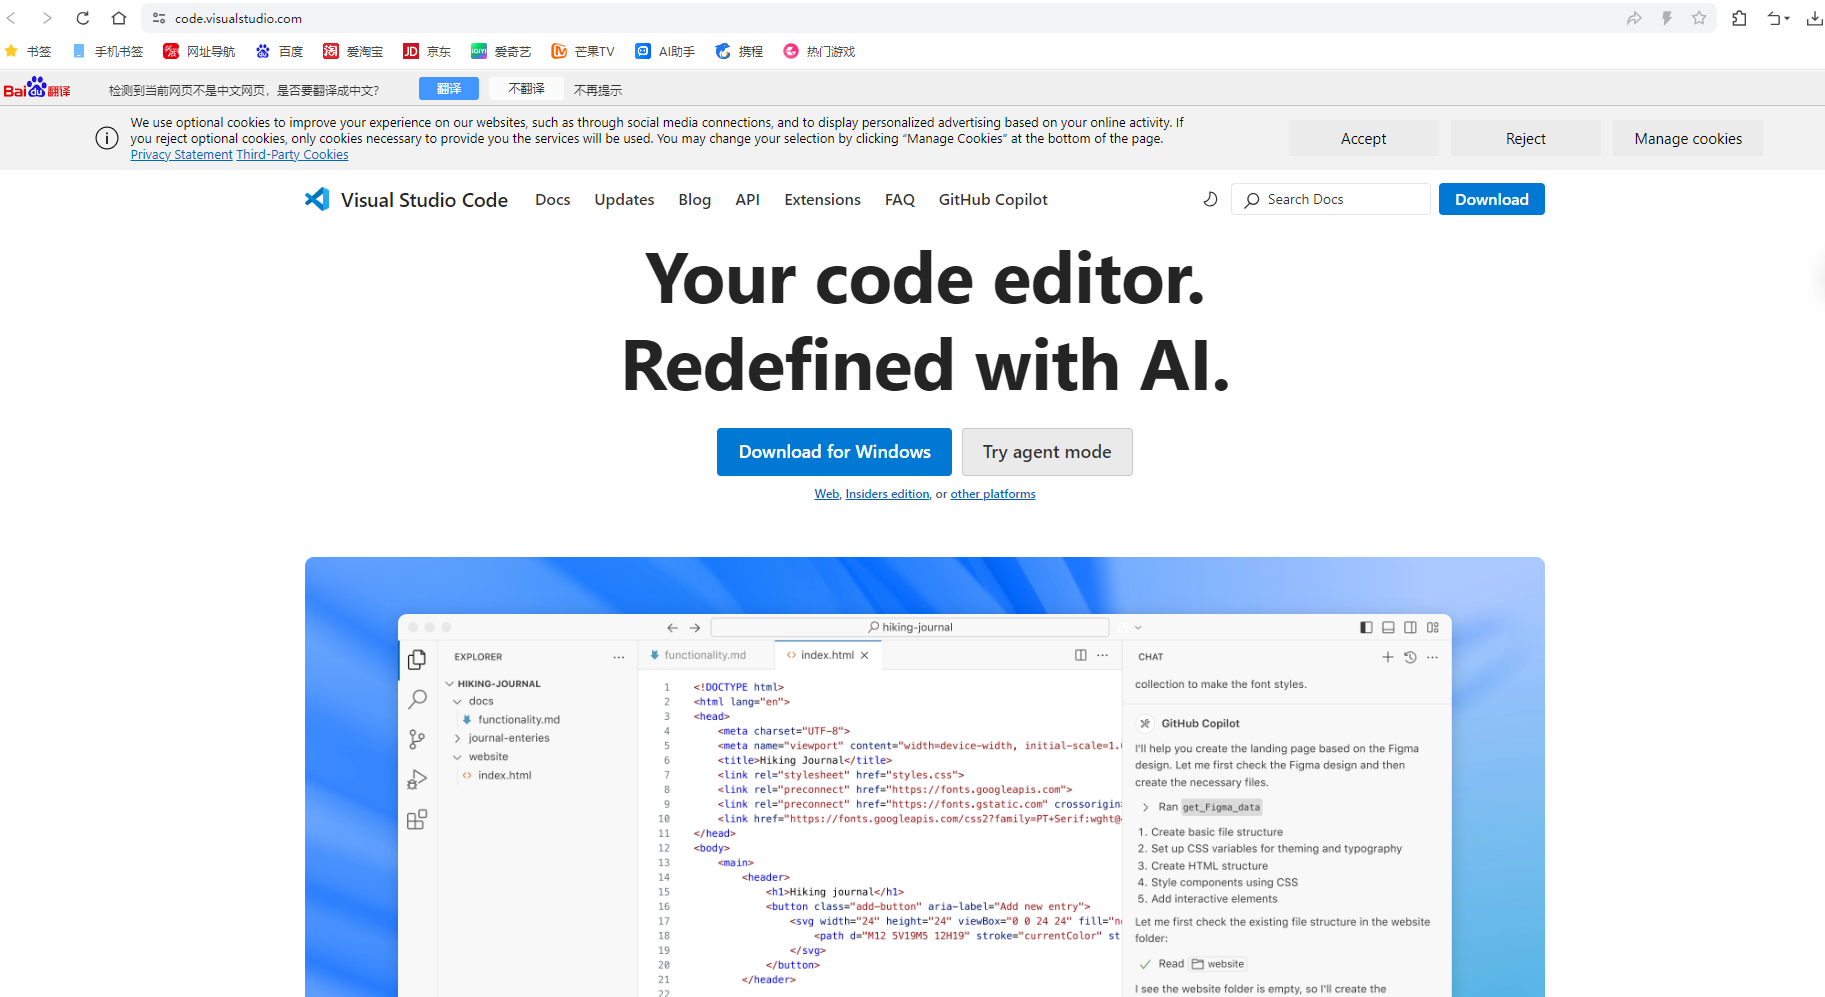The height and width of the screenshot is (997, 1825).
Task: Click the Explorer files icon in the activity bar
Action: tap(417, 660)
